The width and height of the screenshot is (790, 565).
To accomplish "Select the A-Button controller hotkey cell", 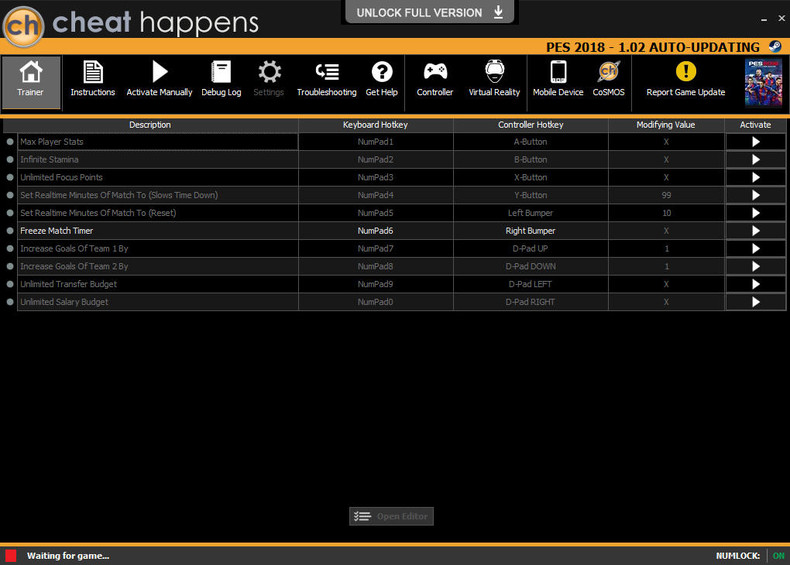I will click(x=531, y=142).
